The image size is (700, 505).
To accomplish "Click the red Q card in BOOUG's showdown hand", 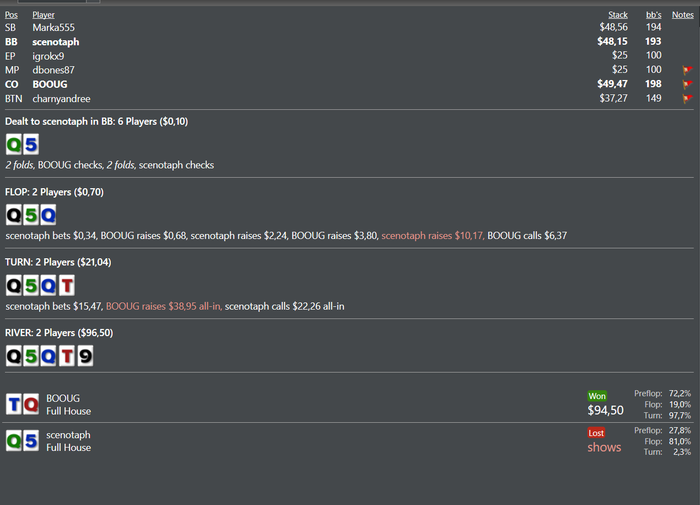I will (x=31, y=404).
